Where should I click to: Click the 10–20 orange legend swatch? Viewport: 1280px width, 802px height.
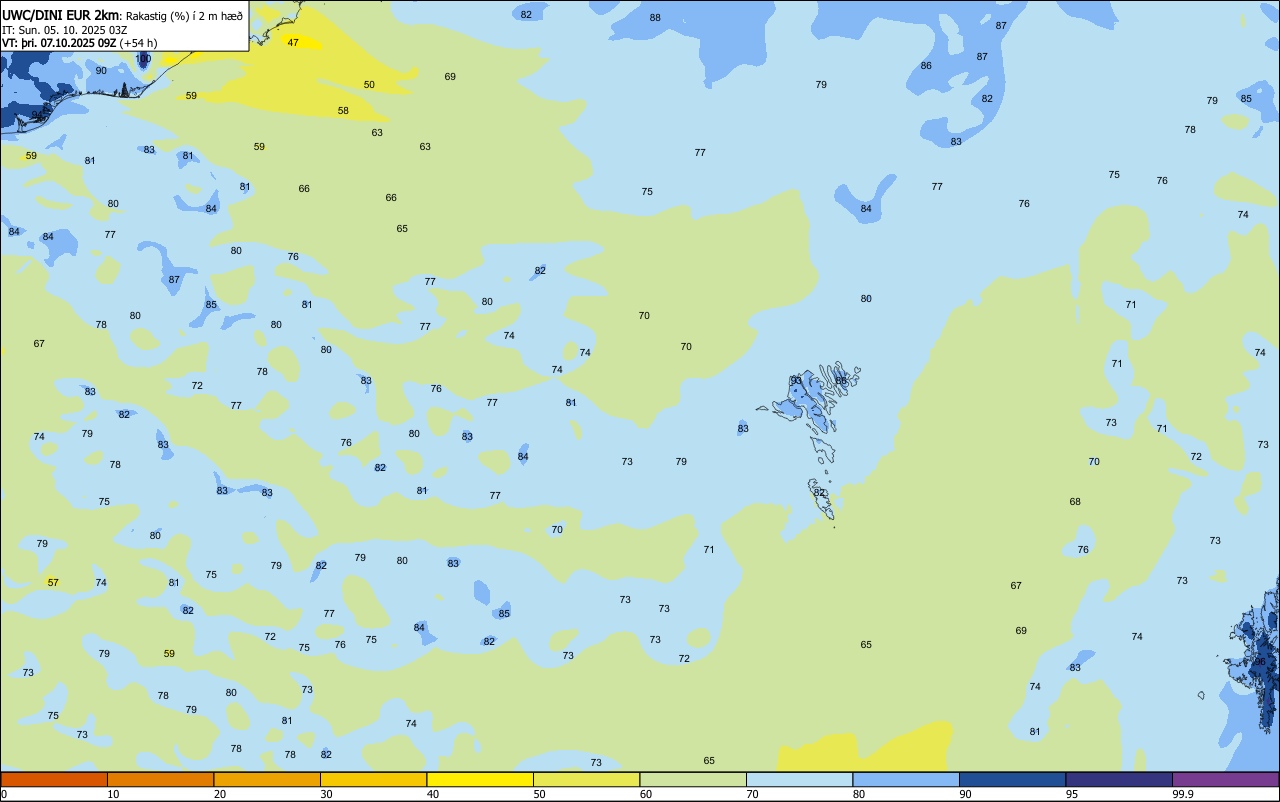(160, 779)
